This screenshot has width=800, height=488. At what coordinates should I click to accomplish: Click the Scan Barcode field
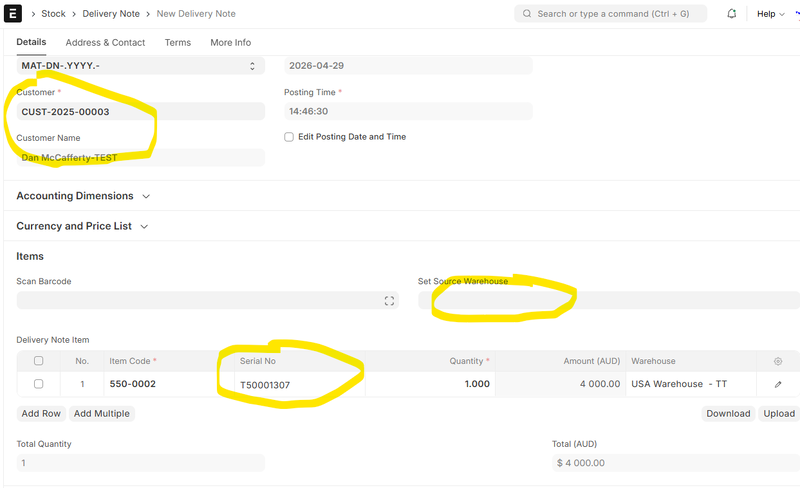(208, 301)
